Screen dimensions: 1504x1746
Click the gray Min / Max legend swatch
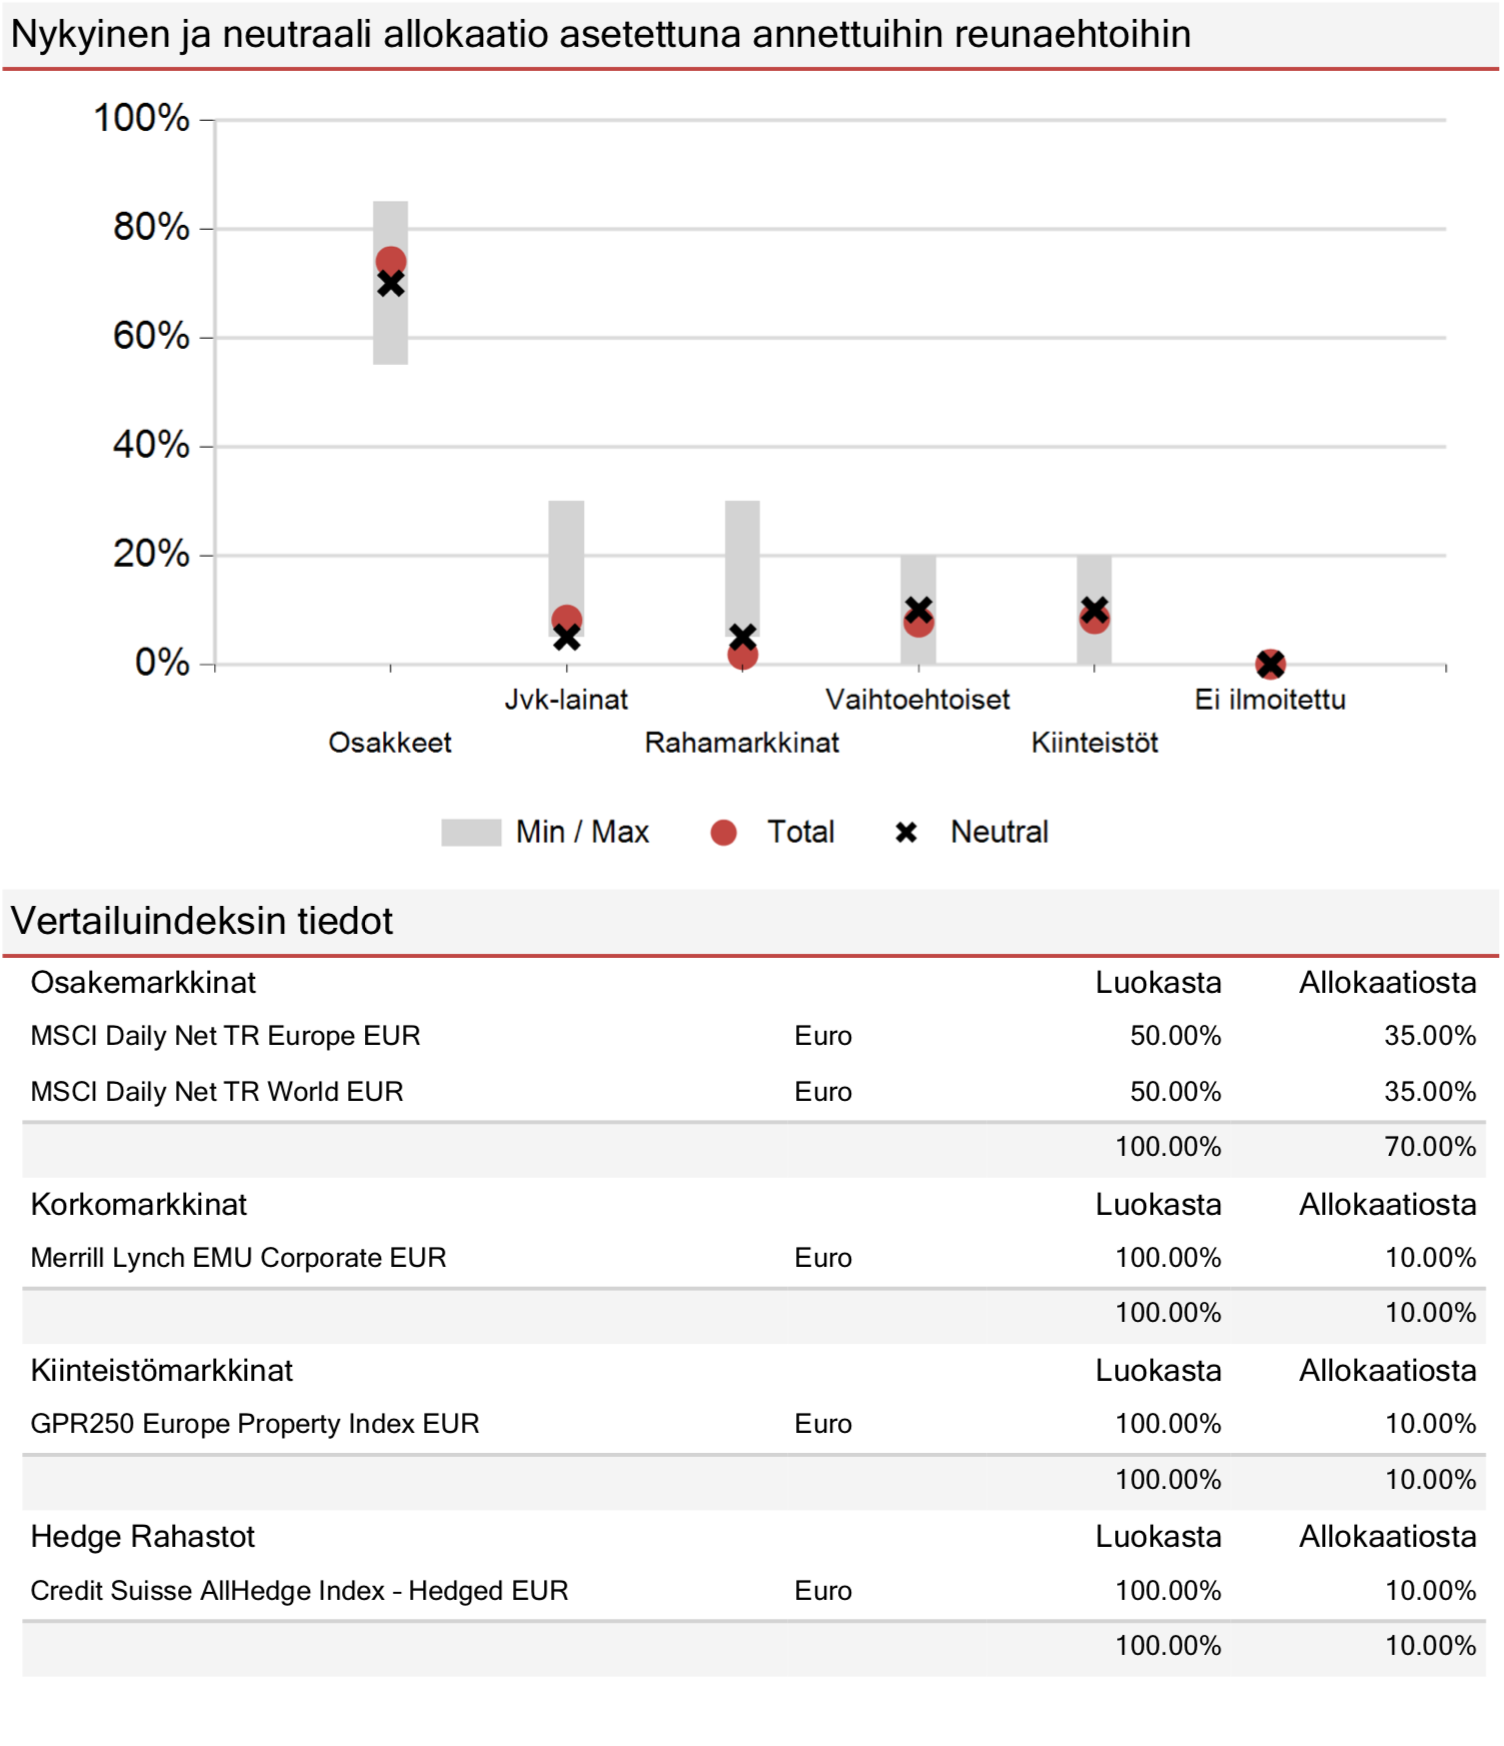pos(471,832)
